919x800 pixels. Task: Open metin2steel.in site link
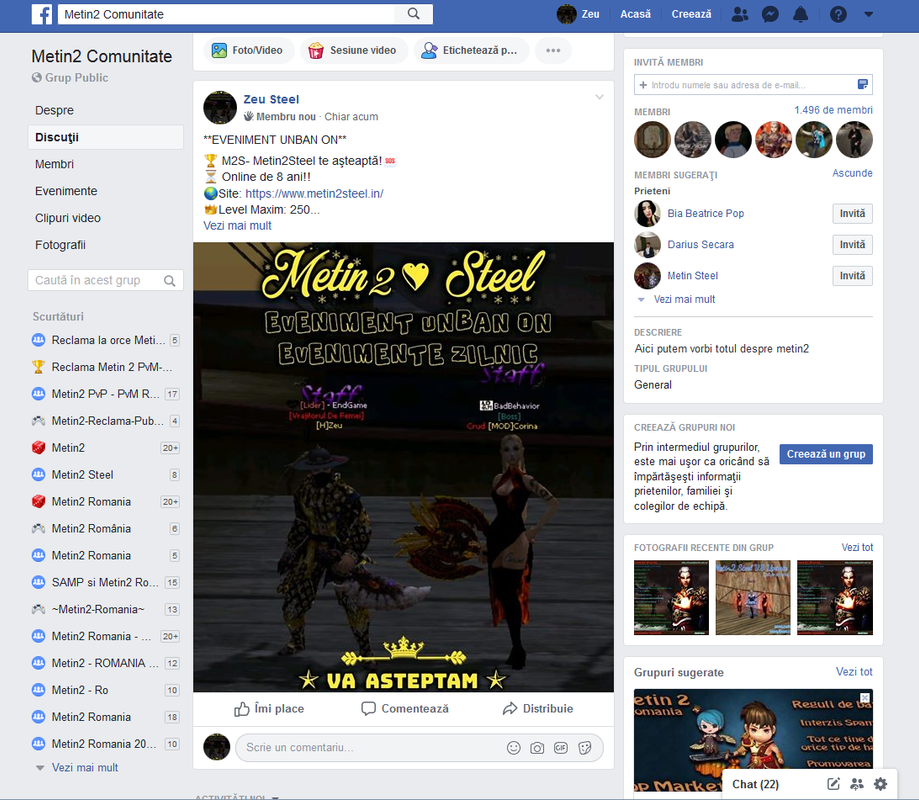314,193
